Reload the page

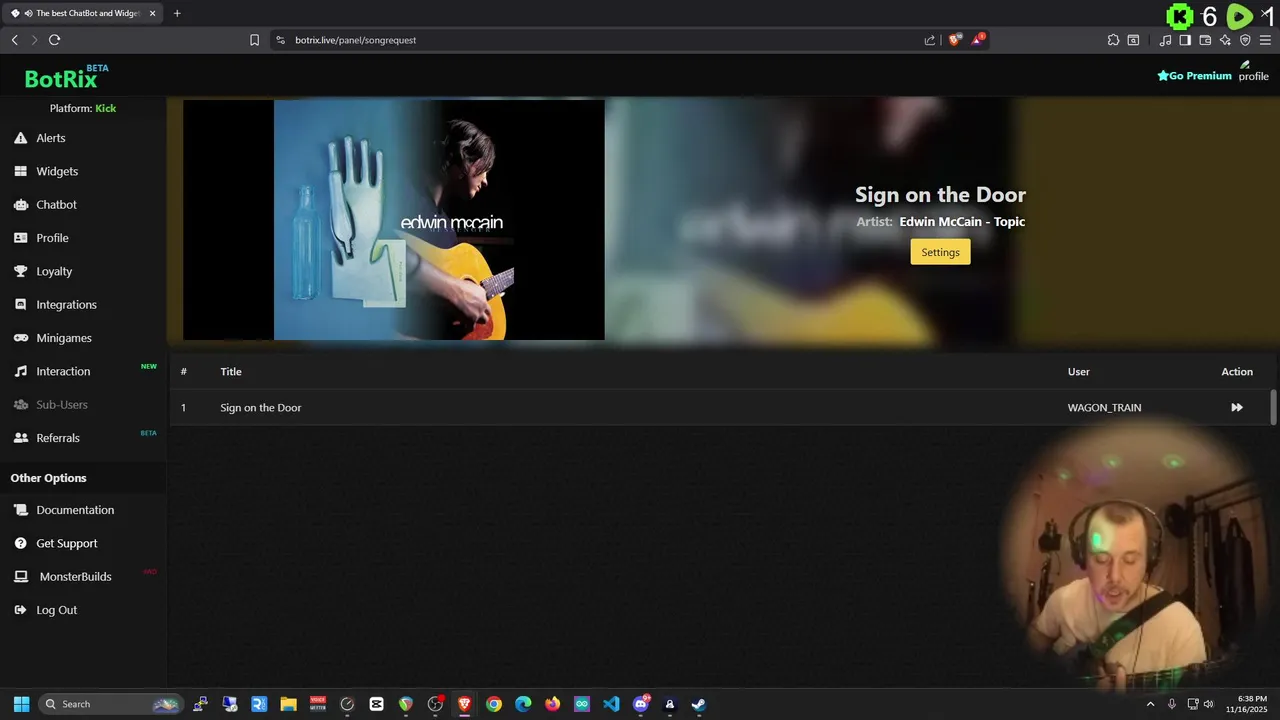point(54,40)
